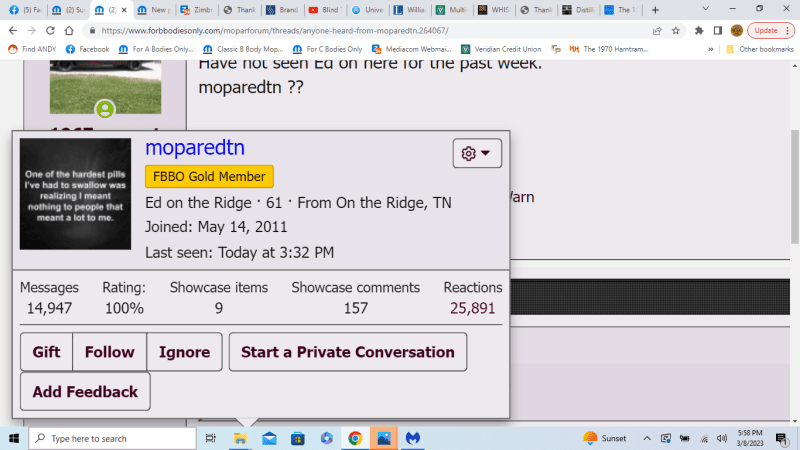Follow moparedtn using the Follow button
This screenshot has height=450, width=800.
[109, 352]
